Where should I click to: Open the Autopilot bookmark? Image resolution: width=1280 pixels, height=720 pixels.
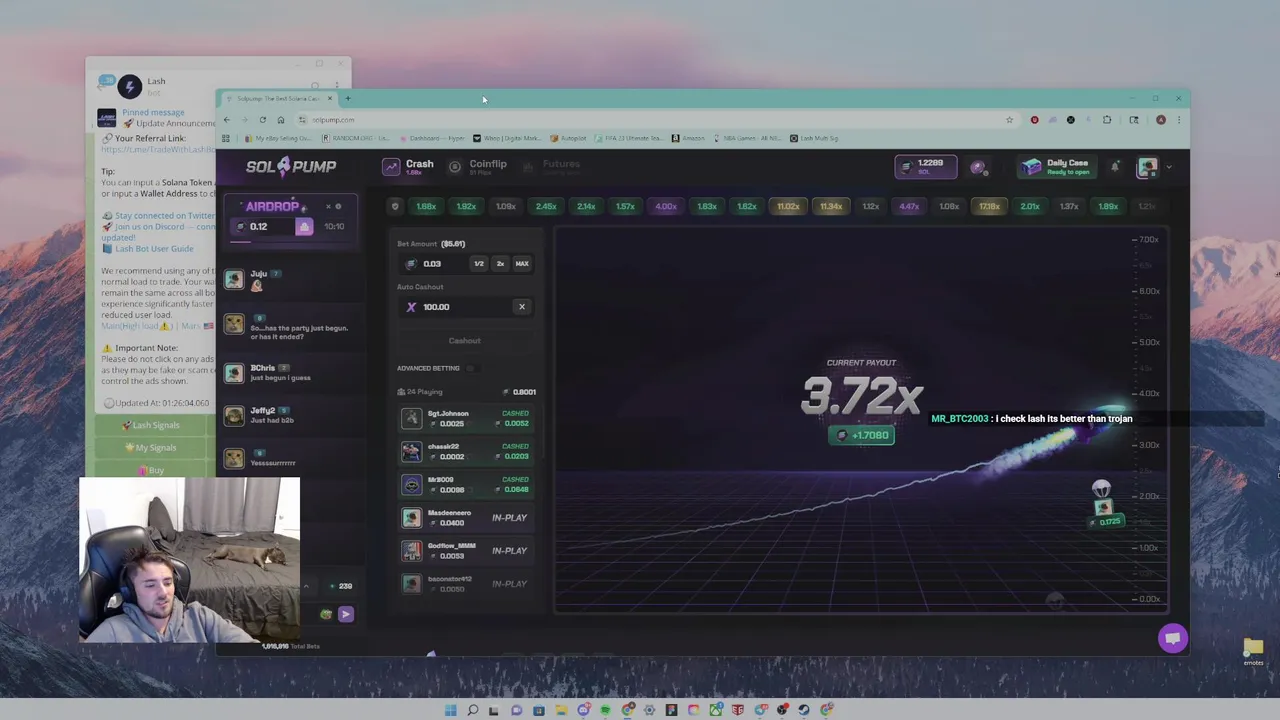coord(568,138)
